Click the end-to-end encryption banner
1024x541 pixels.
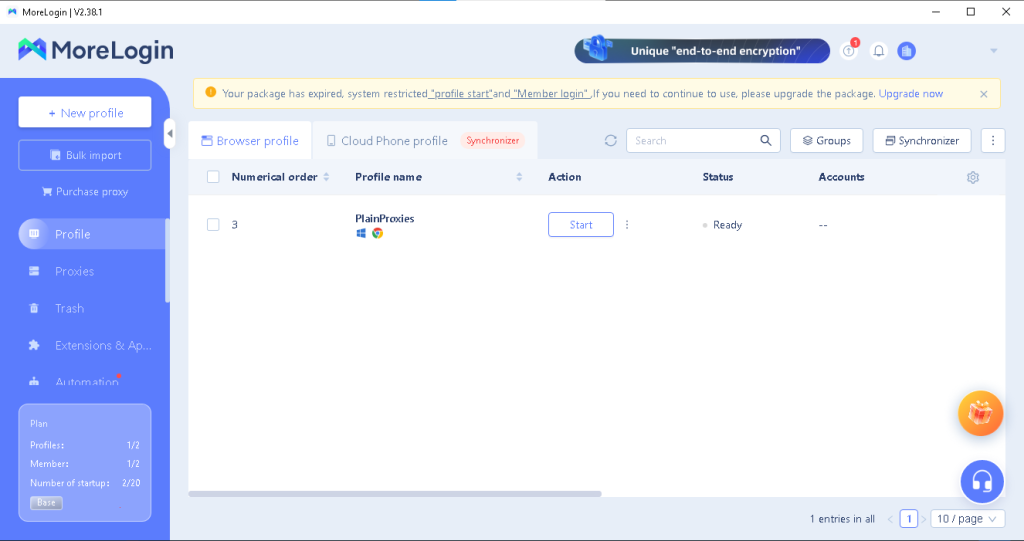(x=702, y=50)
